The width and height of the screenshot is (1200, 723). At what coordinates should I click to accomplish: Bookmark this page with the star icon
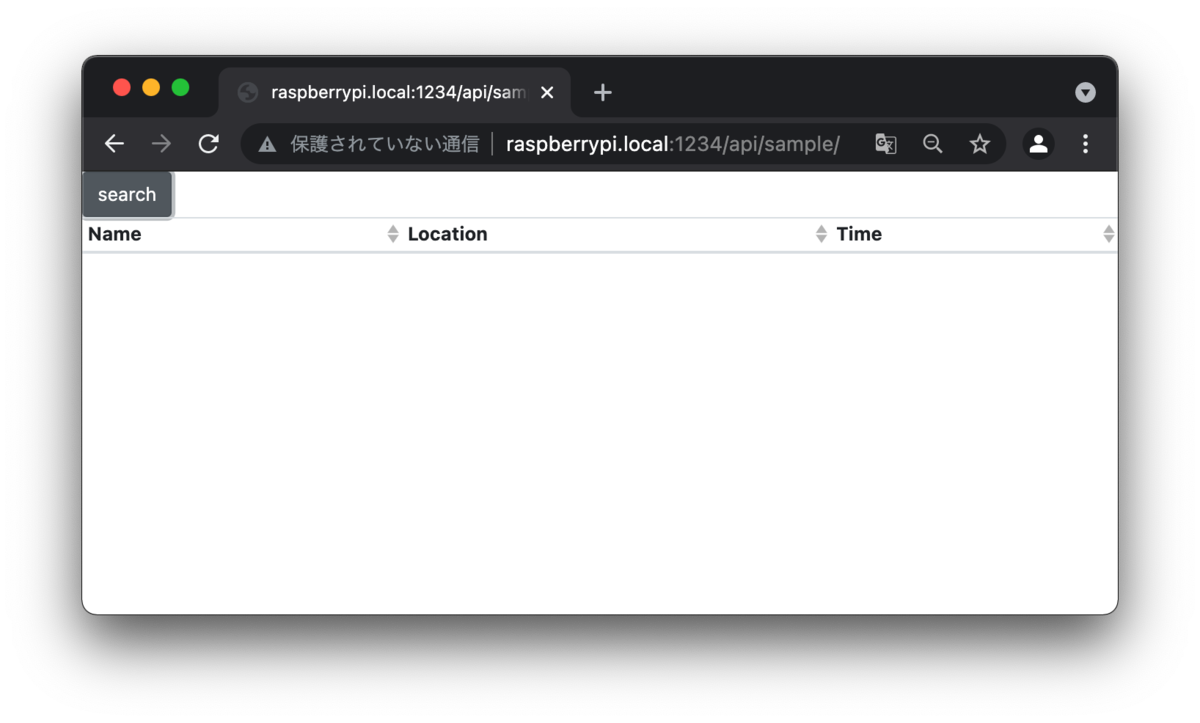click(980, 144)
